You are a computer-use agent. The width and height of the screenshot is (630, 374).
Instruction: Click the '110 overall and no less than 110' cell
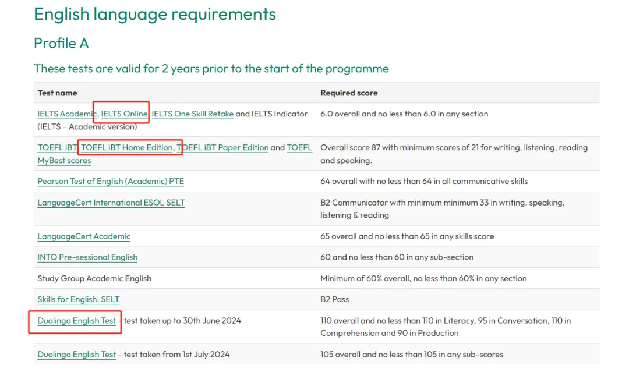point(446,327)
